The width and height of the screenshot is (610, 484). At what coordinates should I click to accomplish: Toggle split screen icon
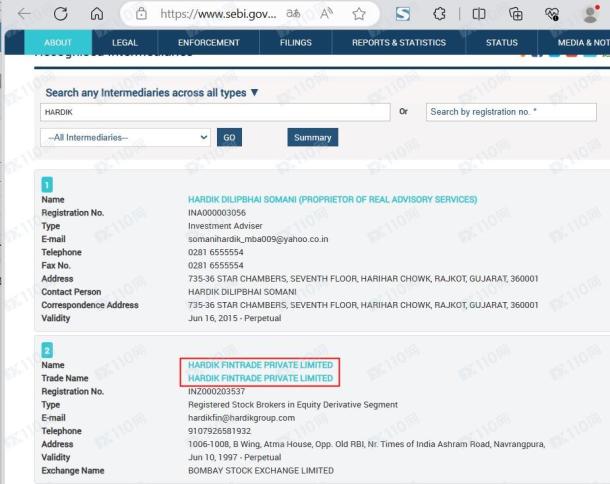(479, 14)
